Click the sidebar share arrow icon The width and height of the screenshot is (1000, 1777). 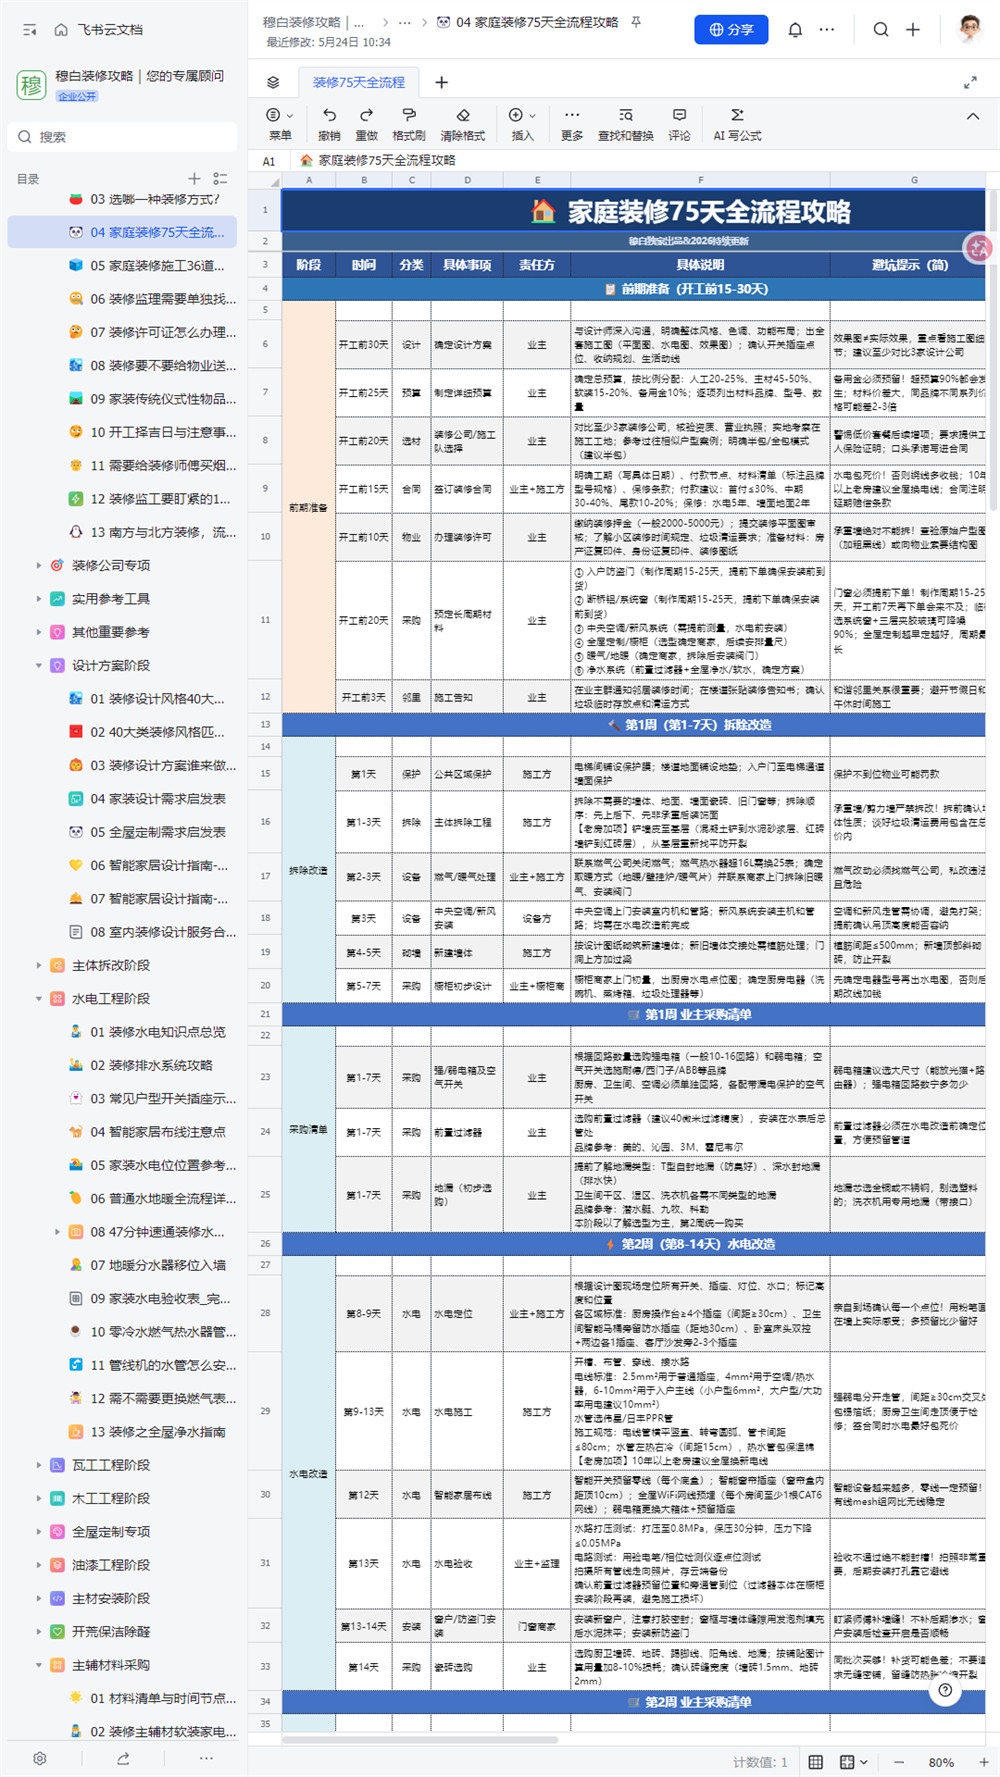[123, 1758]
